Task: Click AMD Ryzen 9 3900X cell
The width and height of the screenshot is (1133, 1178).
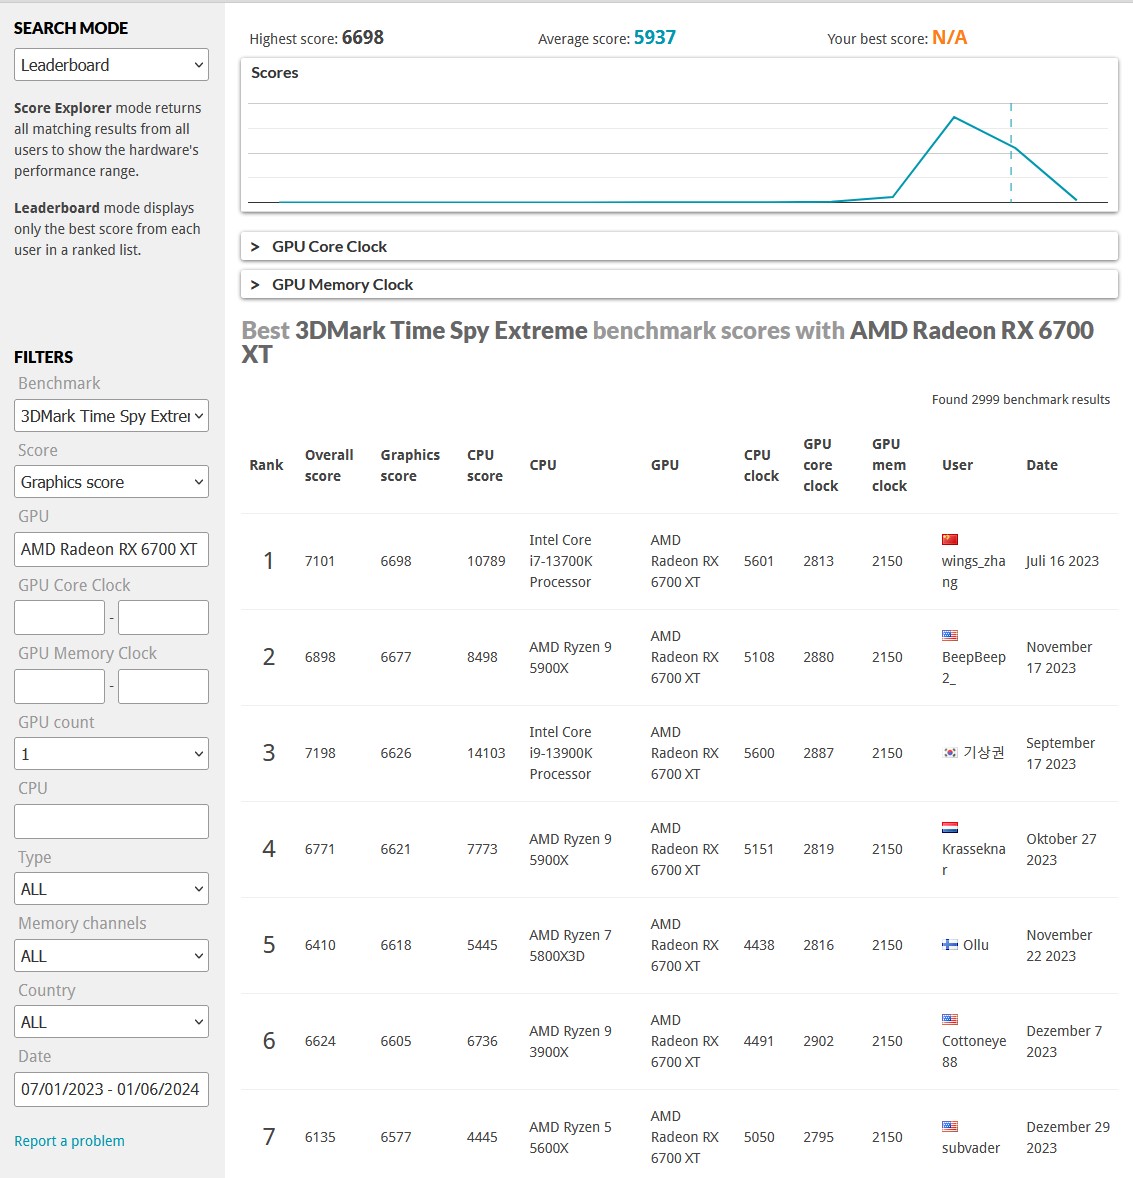Action: point(570,1041)
